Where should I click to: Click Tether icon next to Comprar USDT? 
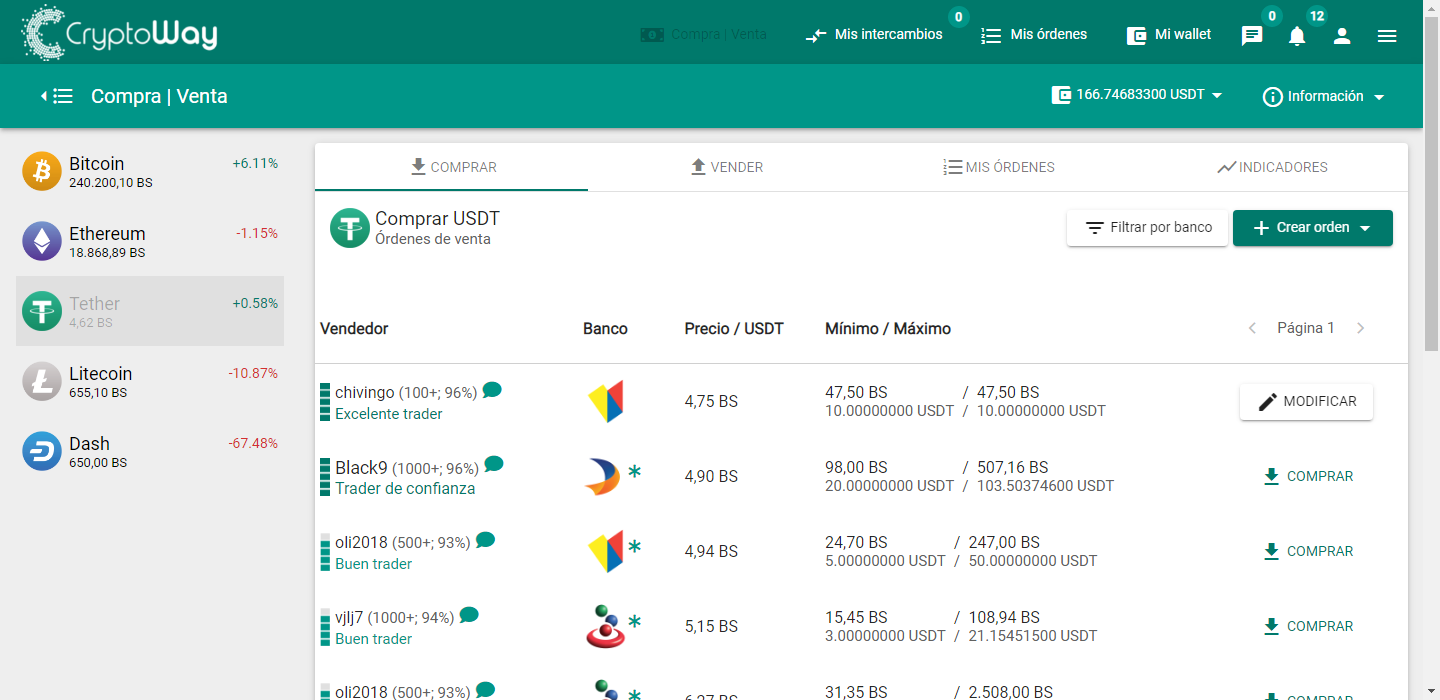pos(350,228)
